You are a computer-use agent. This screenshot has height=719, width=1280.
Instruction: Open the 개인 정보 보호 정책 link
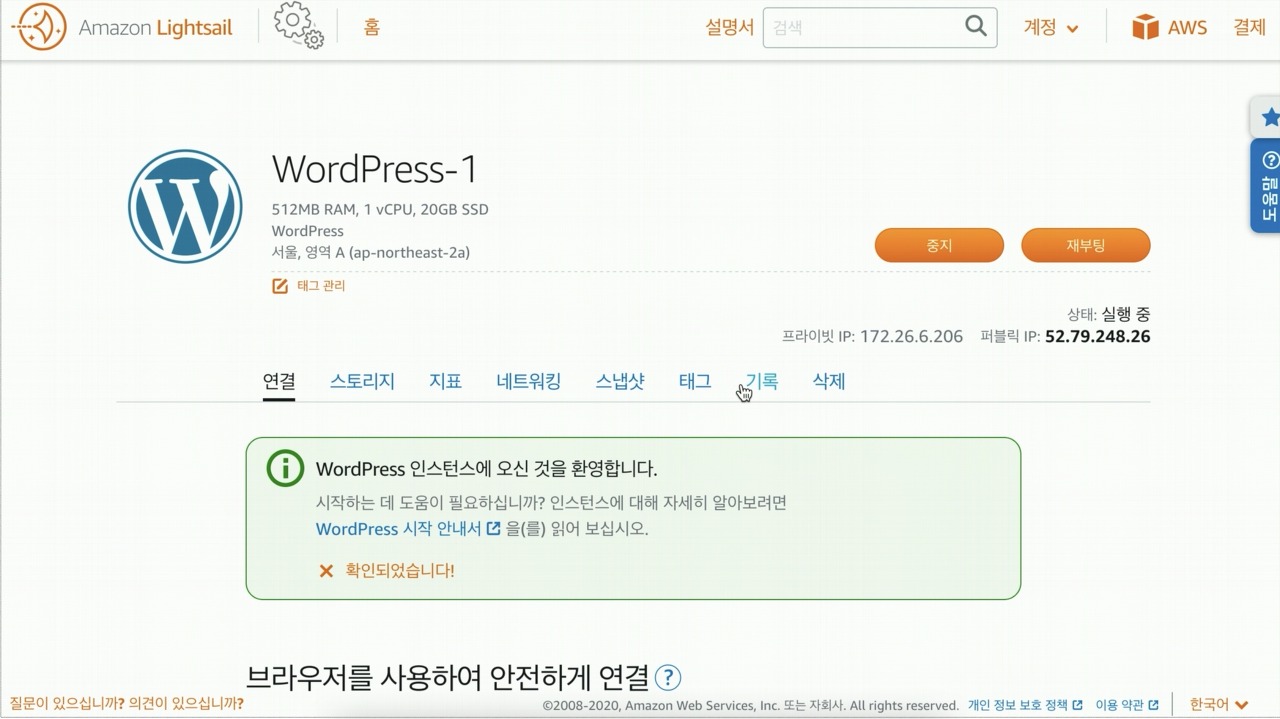(x=1025, y=705)
